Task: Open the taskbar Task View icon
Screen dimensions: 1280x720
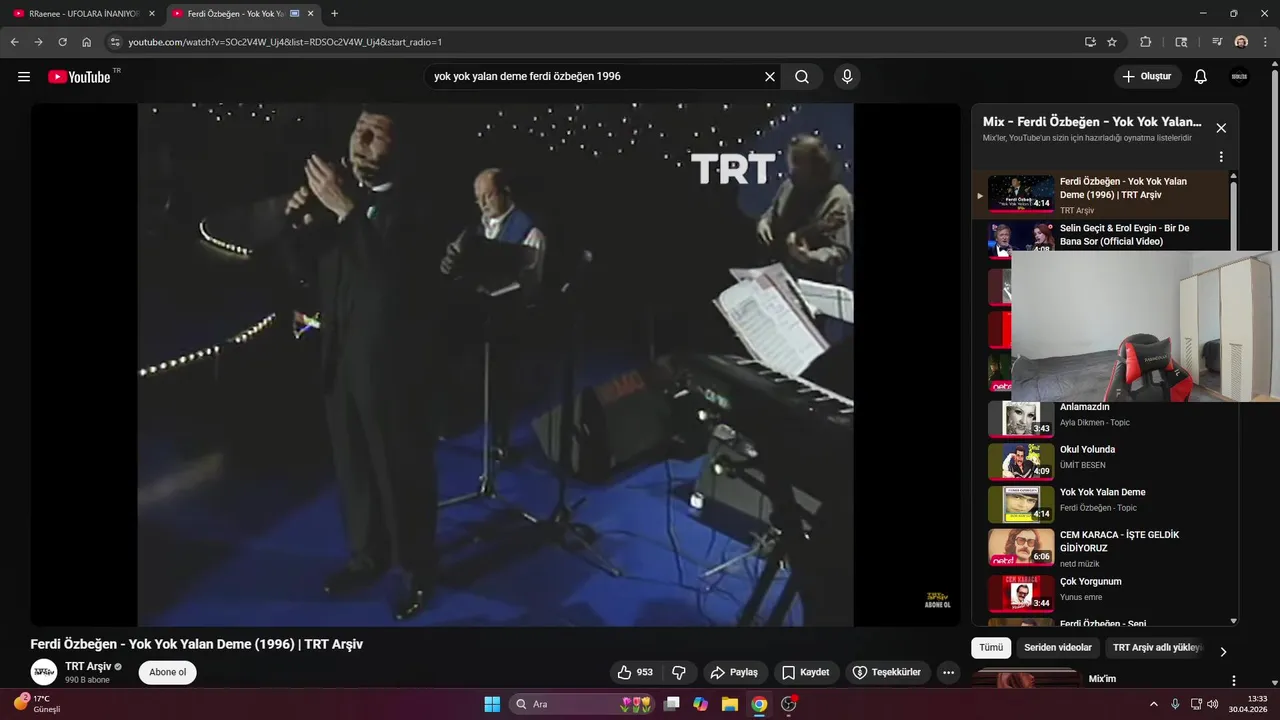Action: pos(672,704)
